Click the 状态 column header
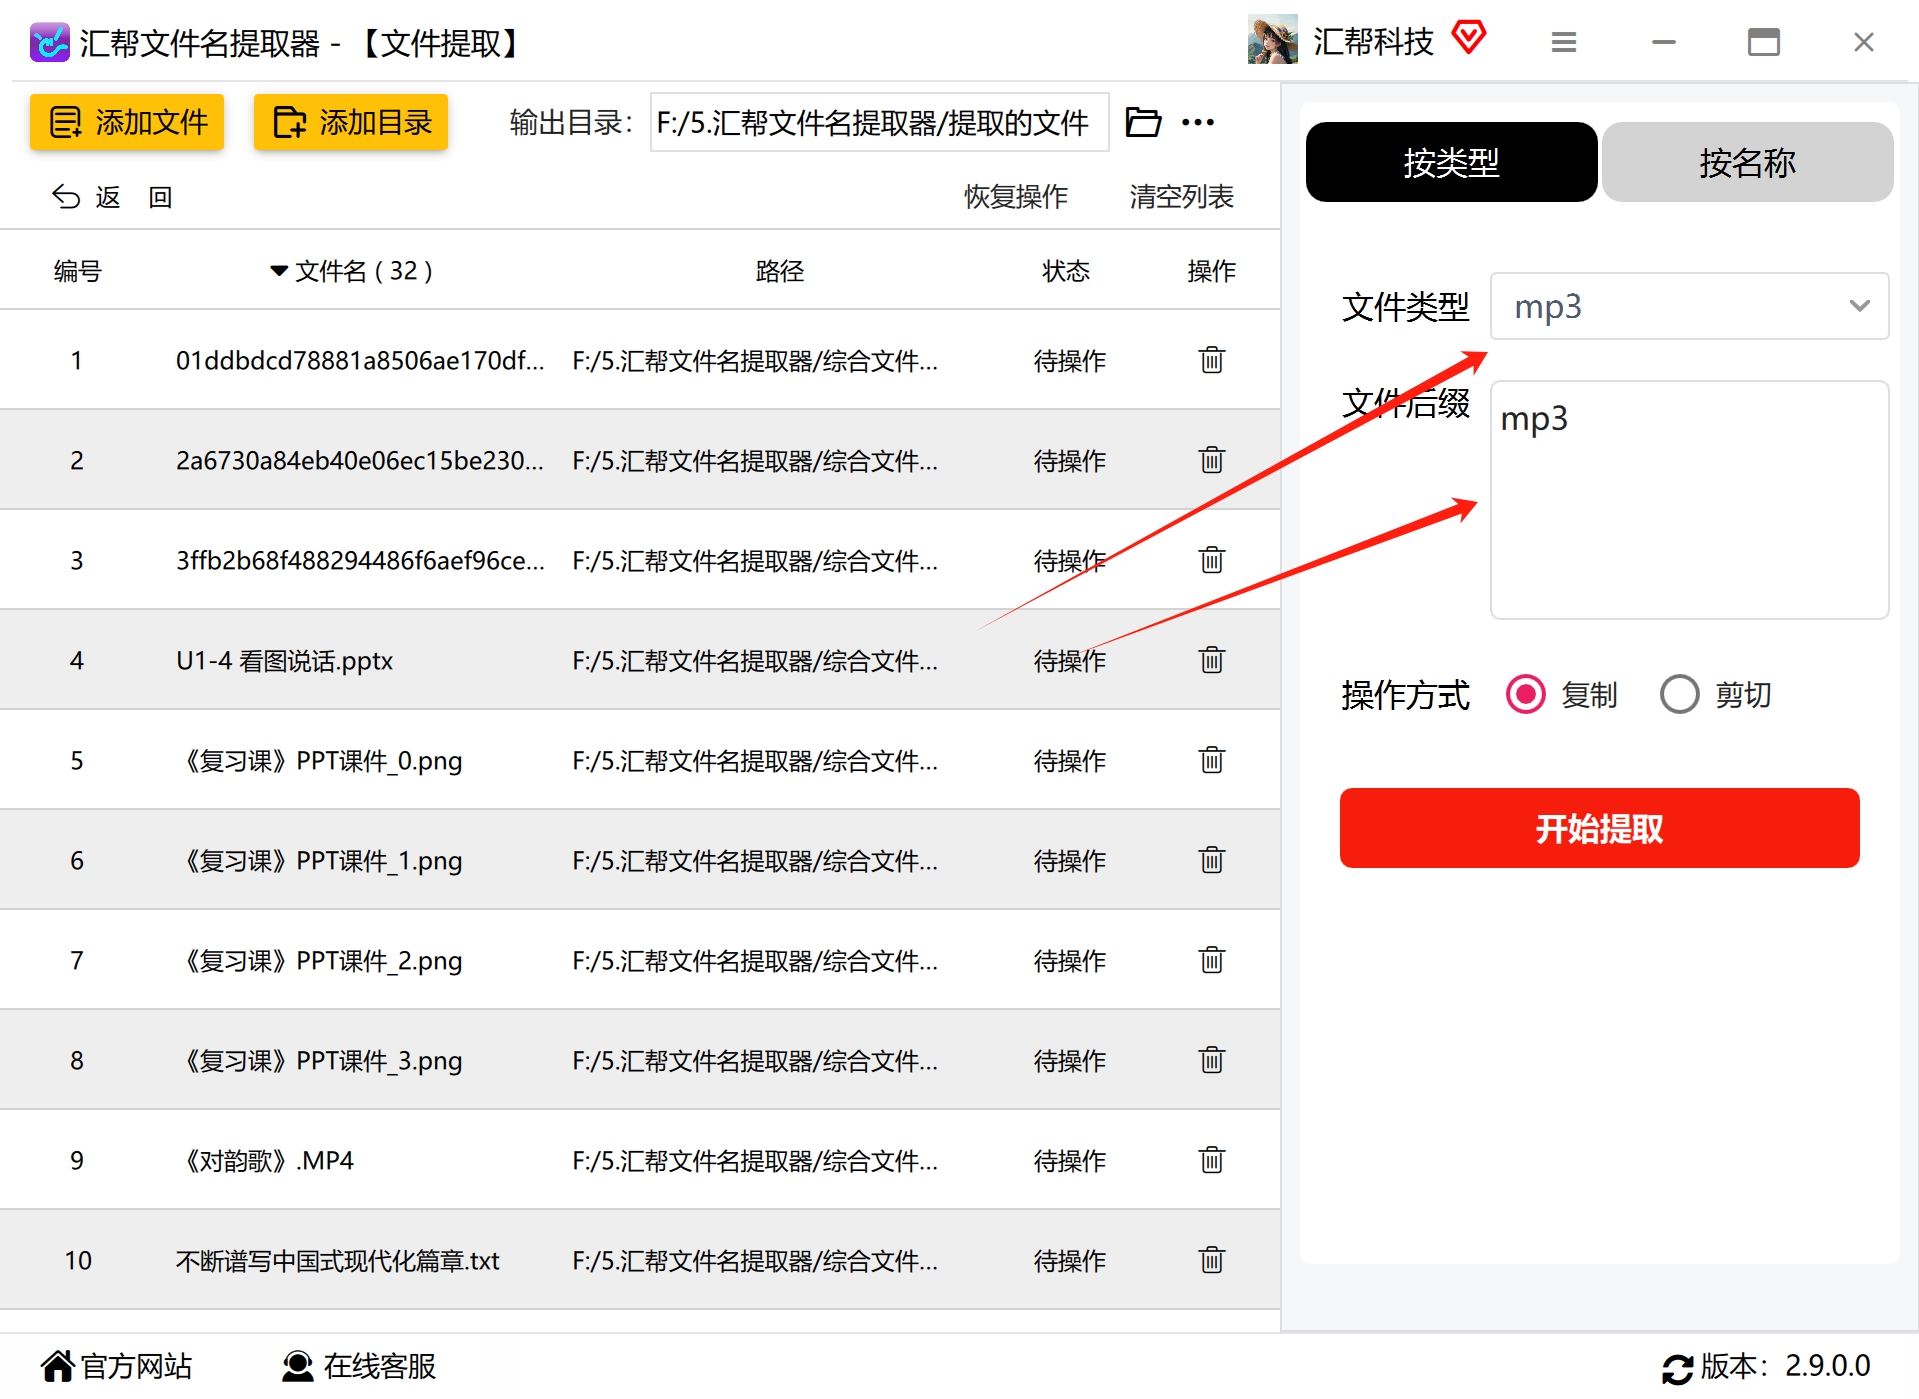This screenshot has height=1399, width=1919. click(x=1065, y=271)
